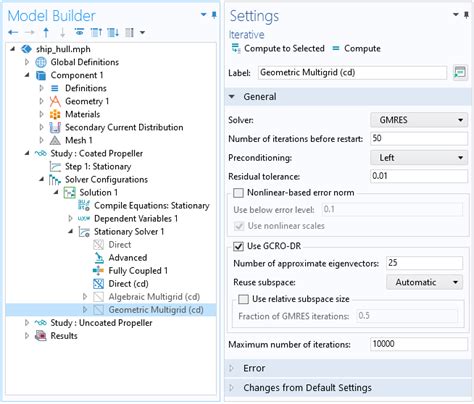The height and width of the screenshot is (404, 474).
Task: Open the Reuse subspace Automatic dropdown
Action: (x=424, y=282)
